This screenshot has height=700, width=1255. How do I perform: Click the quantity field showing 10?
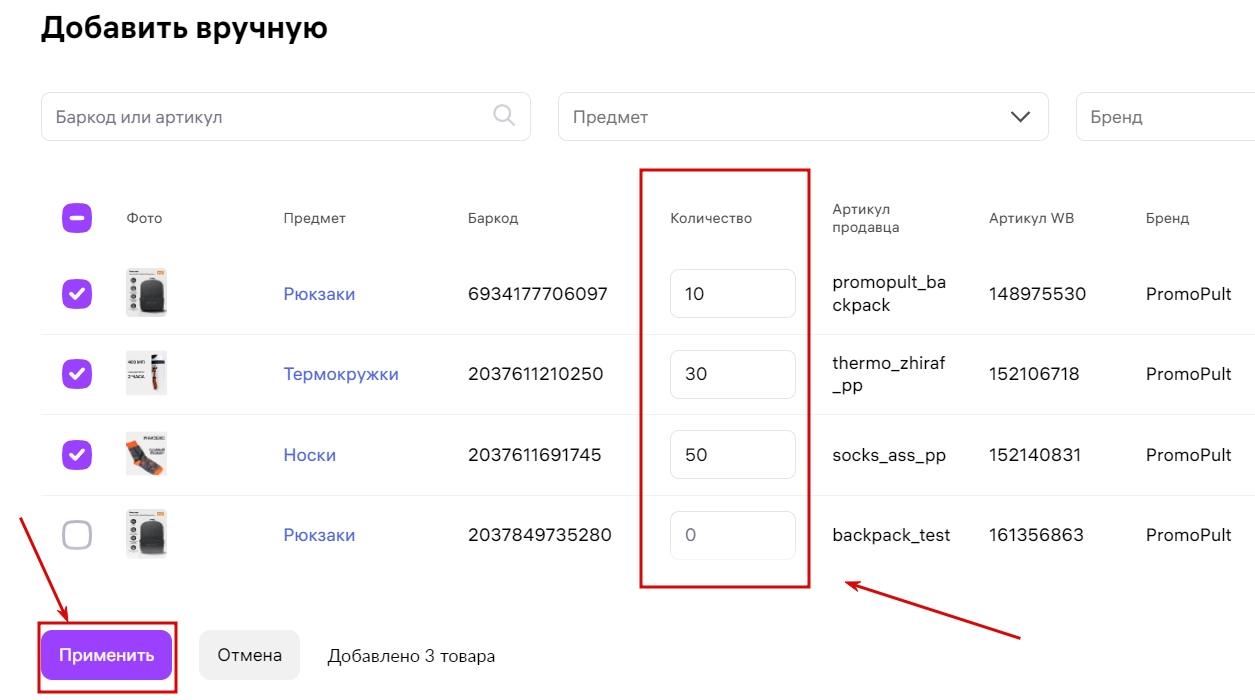pyautogui.click(x=732, y=294)
